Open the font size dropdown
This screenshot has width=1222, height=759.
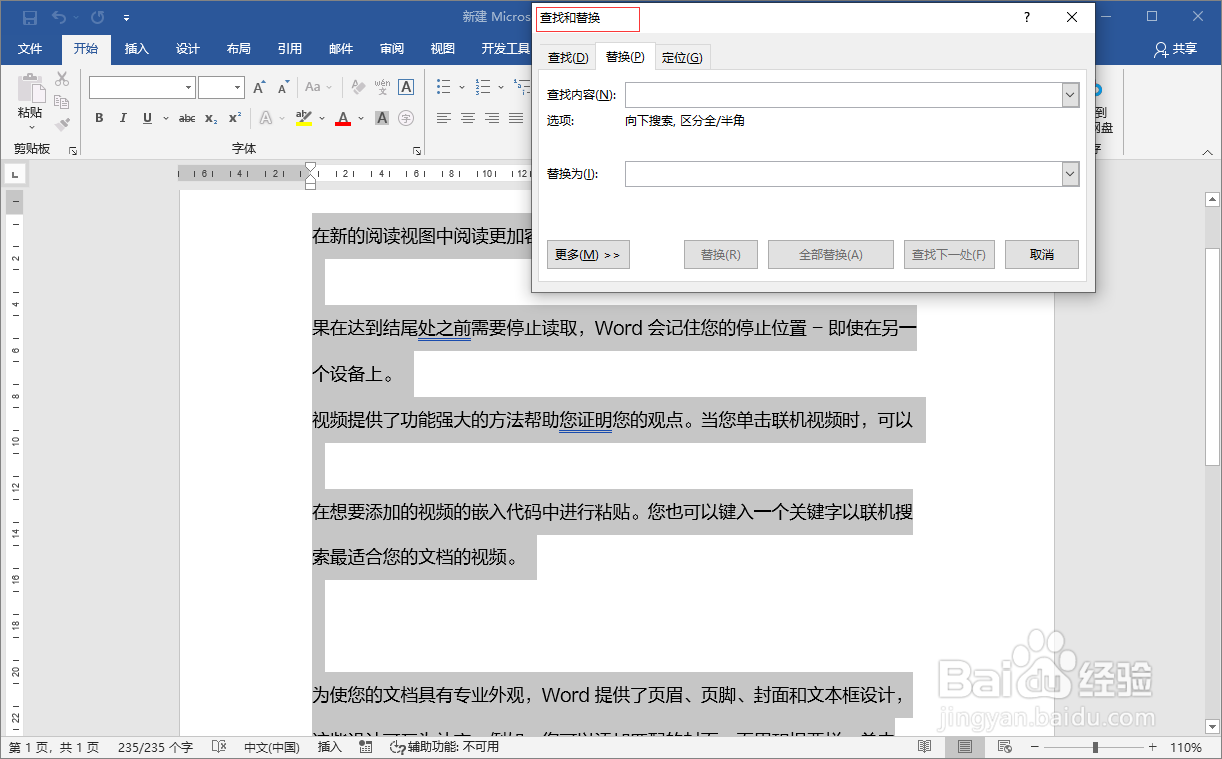point(238,88)
